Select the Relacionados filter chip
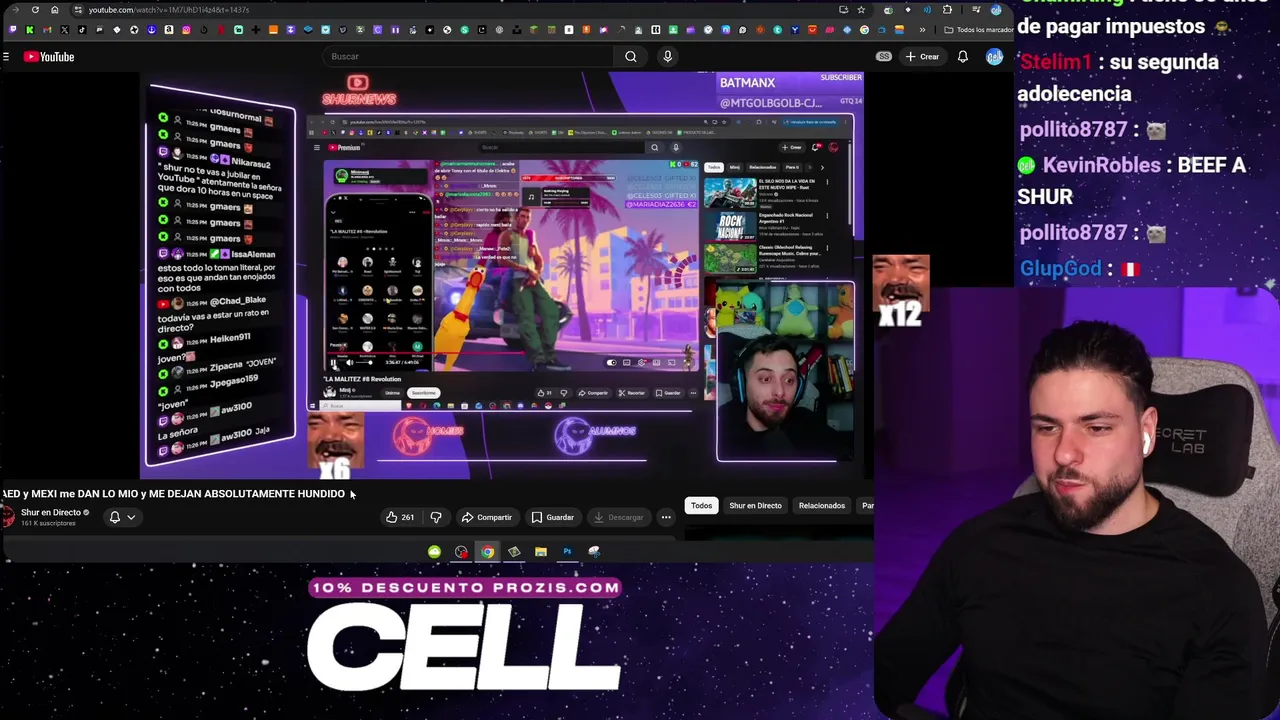This screenshot has height=720, width=1280. [822, 506]
